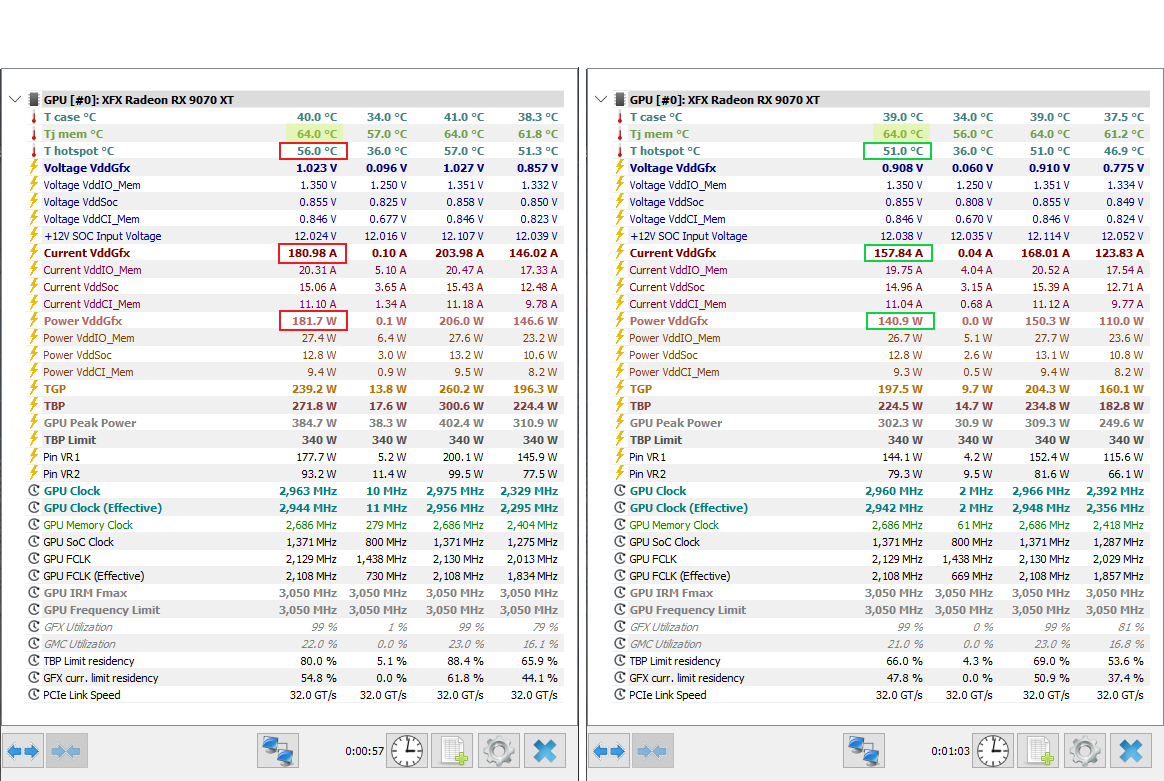This screenshot has height=781, width=1164.
Task: Select 'GPU SoC Clock' label in left window
Action: 79,542
